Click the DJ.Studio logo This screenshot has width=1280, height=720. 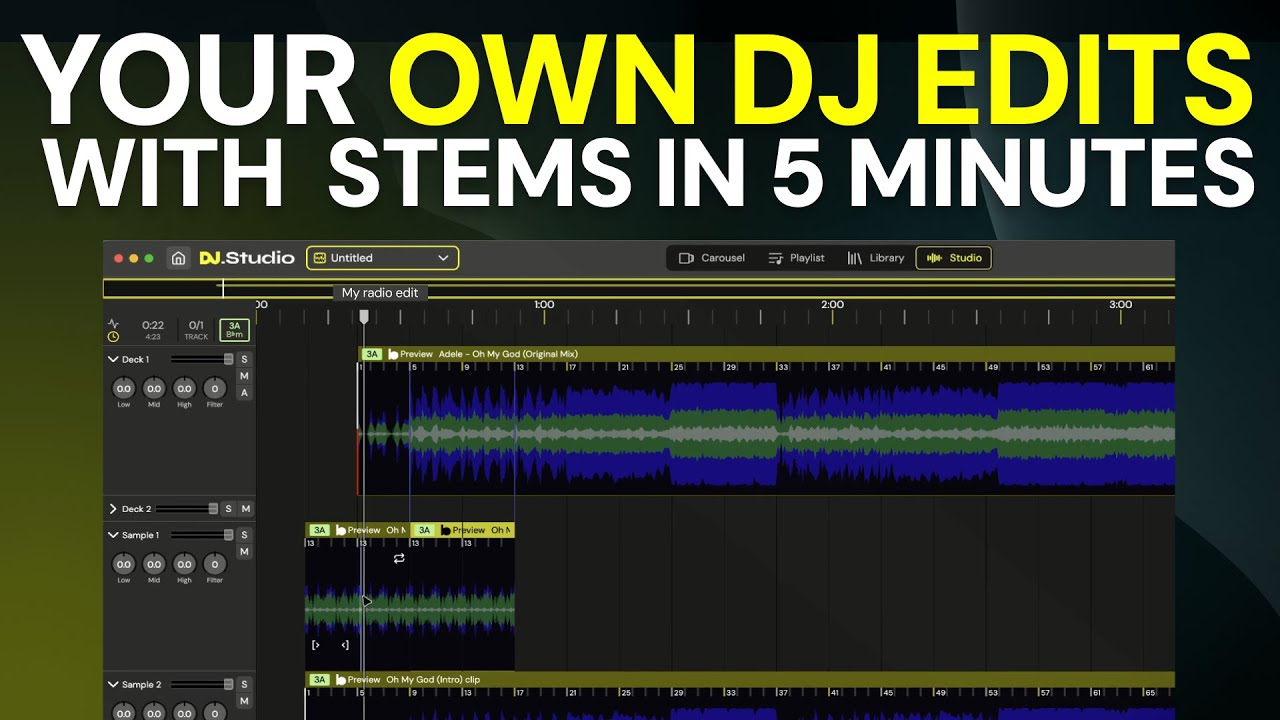tap(247, 258)
